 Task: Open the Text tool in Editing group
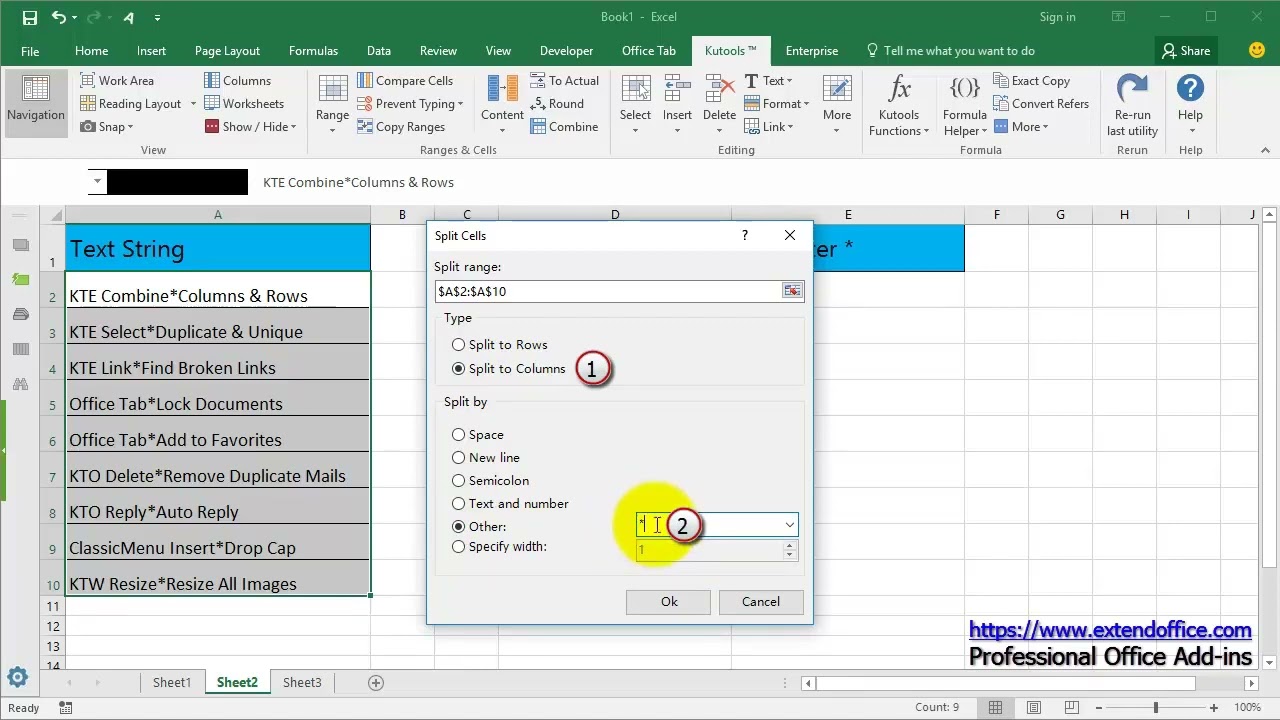point(768,81)
